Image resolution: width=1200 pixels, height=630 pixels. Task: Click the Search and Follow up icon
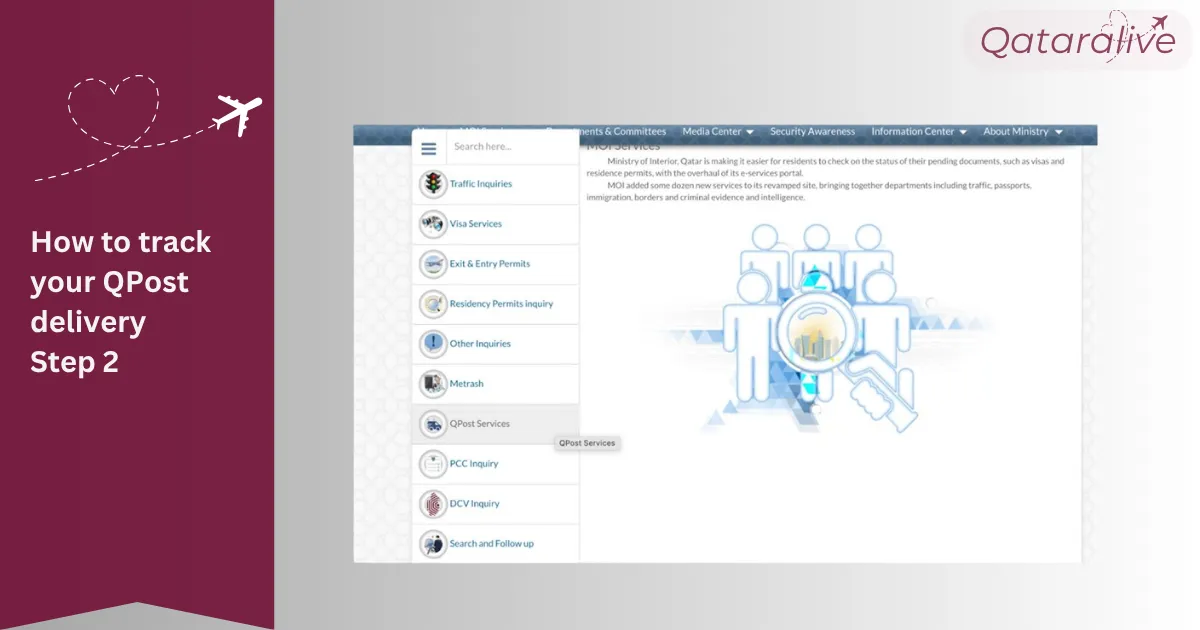[433, 544]
